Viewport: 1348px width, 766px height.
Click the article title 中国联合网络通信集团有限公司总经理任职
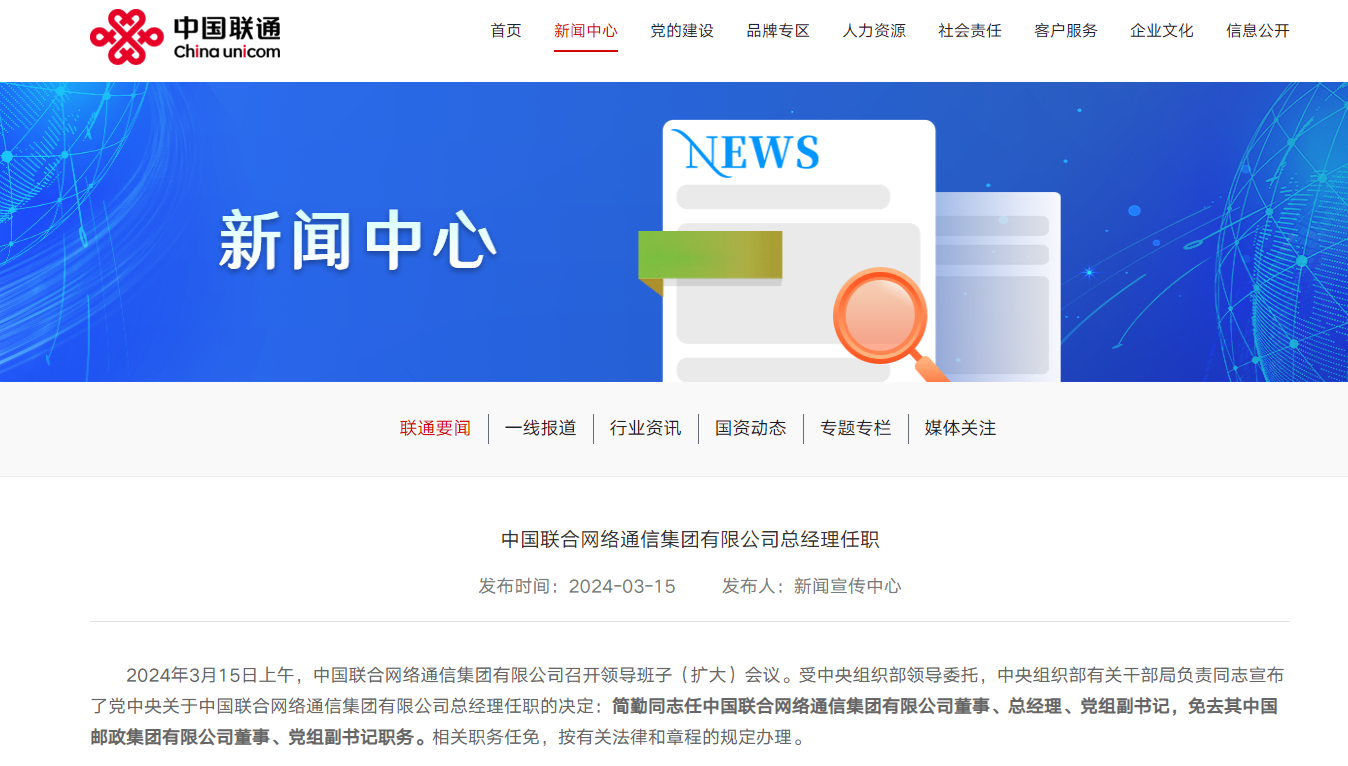[x=690, y=540]
